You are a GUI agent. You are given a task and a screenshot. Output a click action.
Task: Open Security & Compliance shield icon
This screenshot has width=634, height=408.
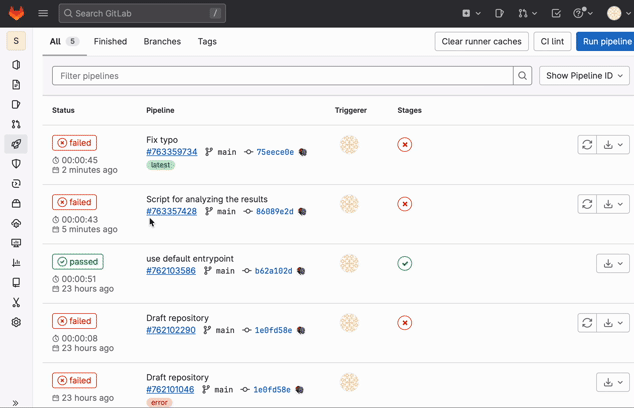[x=16, y=164]
